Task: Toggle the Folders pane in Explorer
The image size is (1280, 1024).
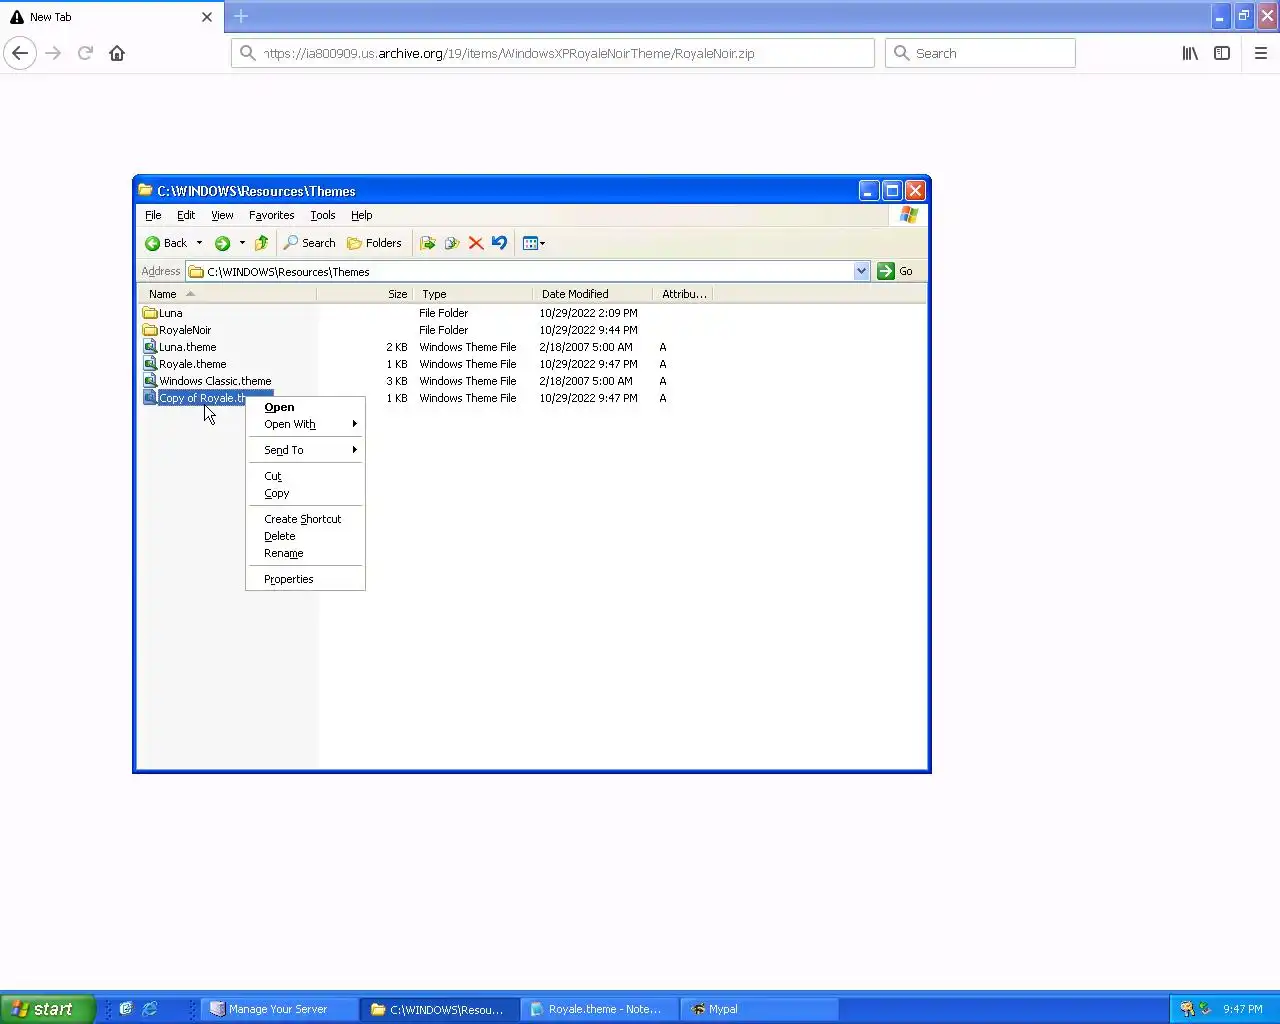Action: pyautogui.click(x=374, y=243)
